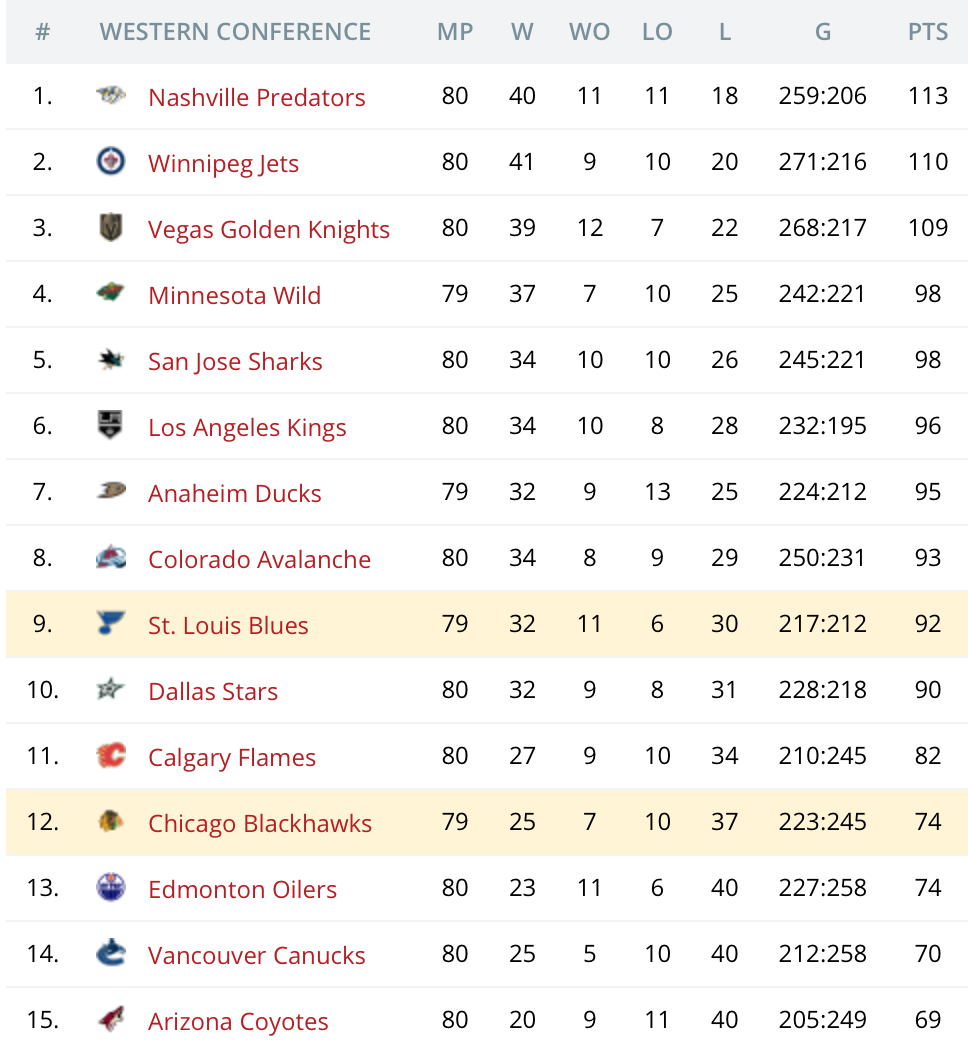Click the San Jose Sharks logo
Screen dimensions: 968x1044
(x=111, y=360)
